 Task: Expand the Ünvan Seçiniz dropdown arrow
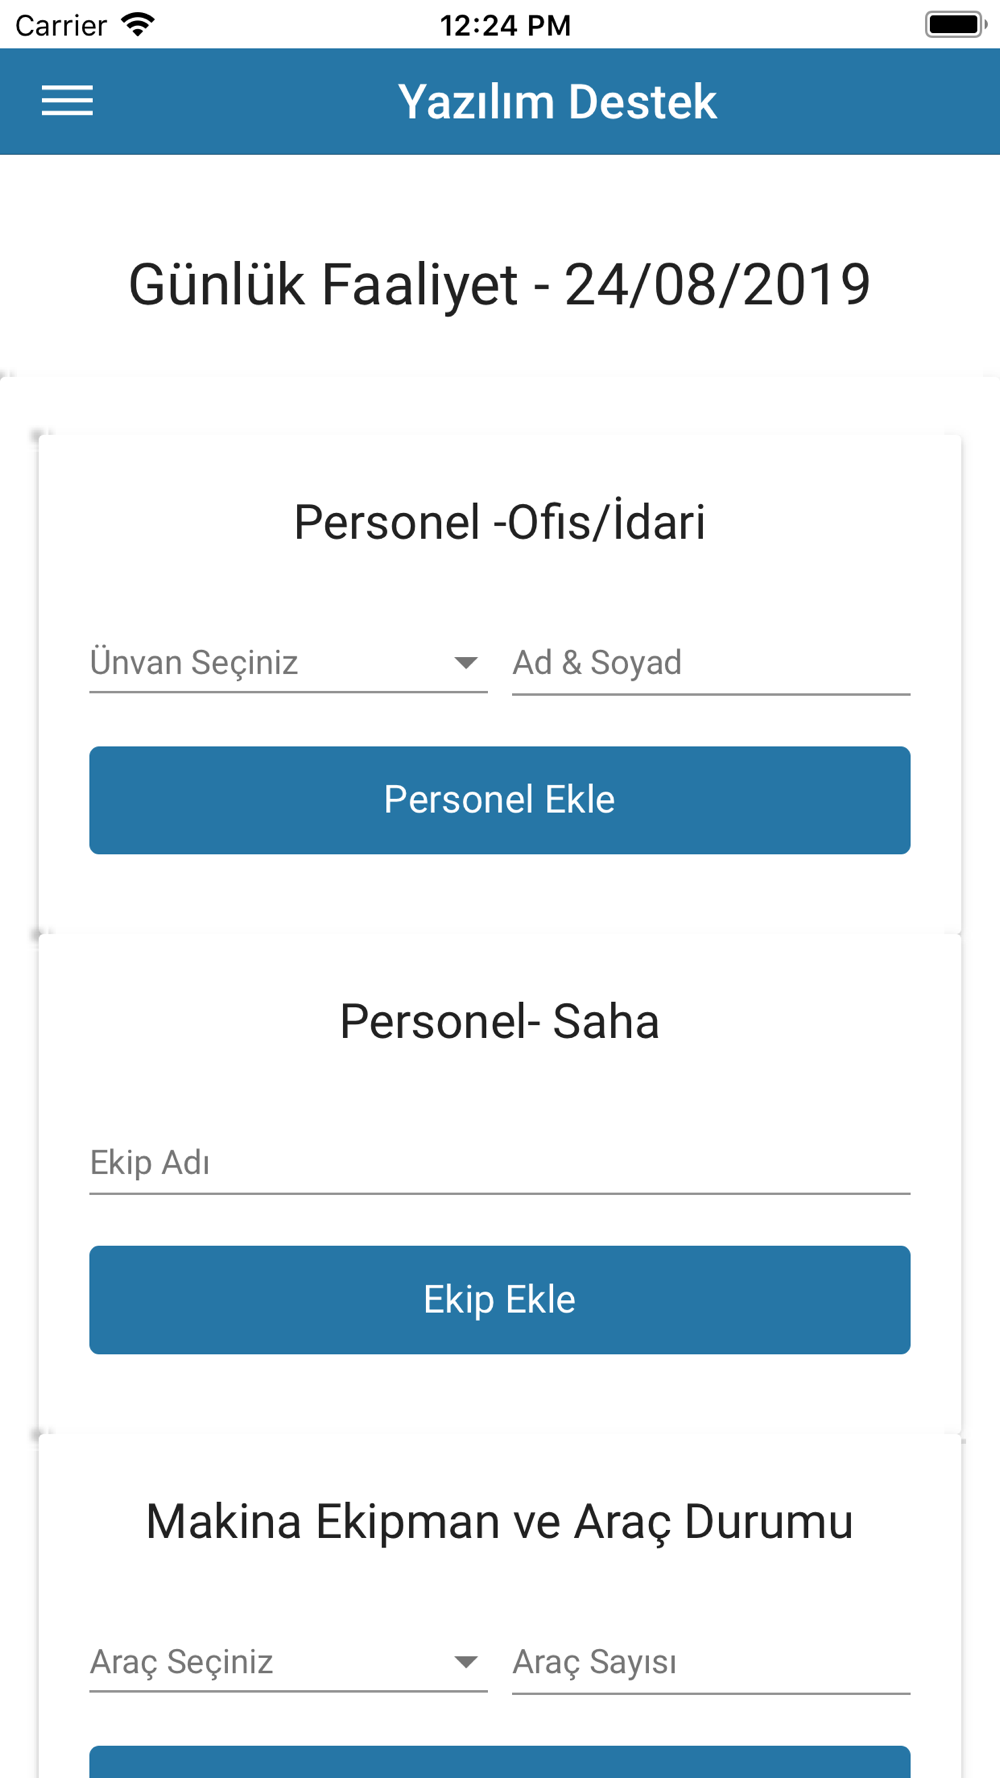pyautogui.click(x=465, y=663)
